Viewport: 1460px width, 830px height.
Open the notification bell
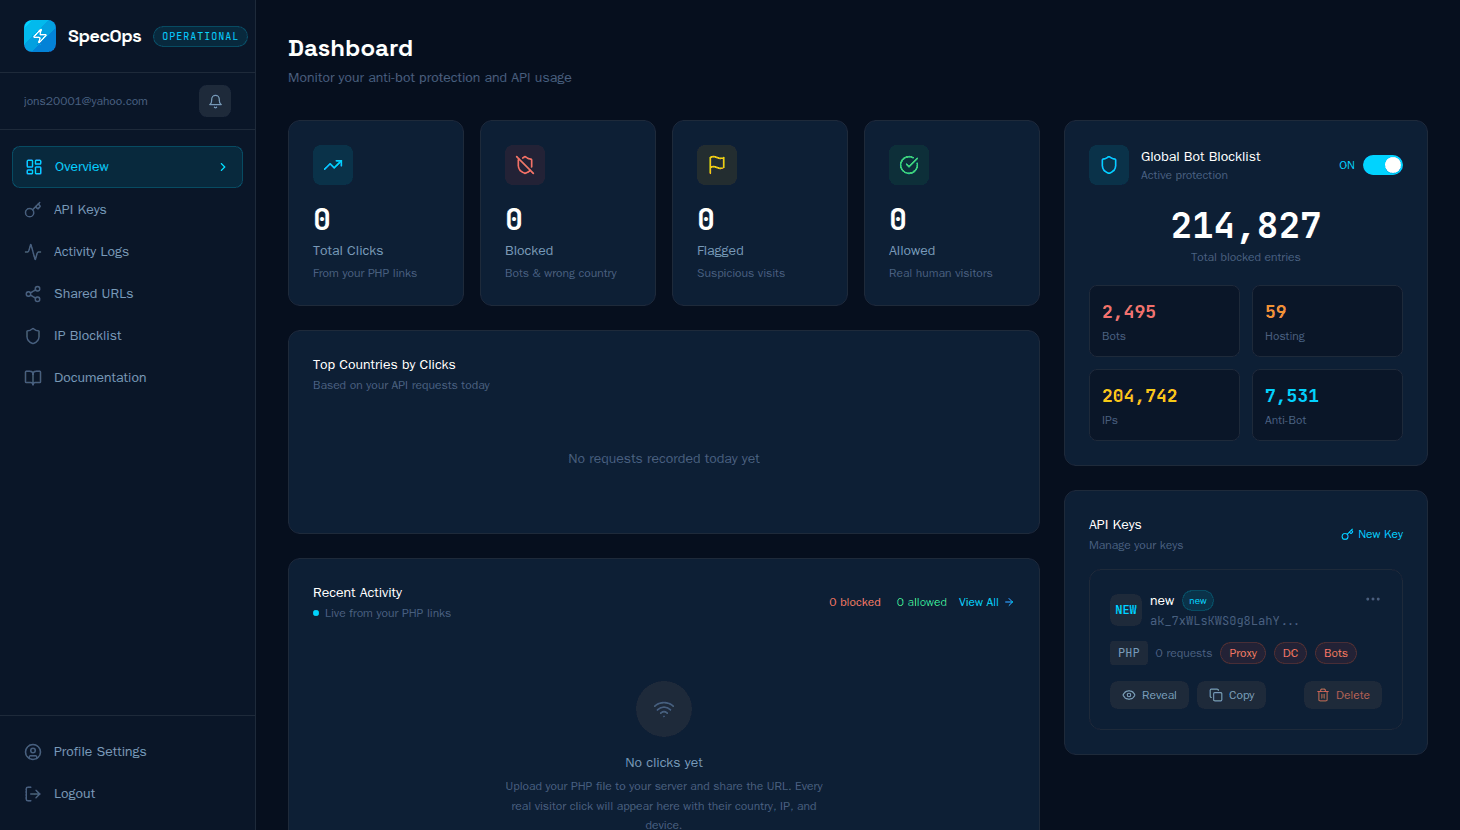click(214, 101)
